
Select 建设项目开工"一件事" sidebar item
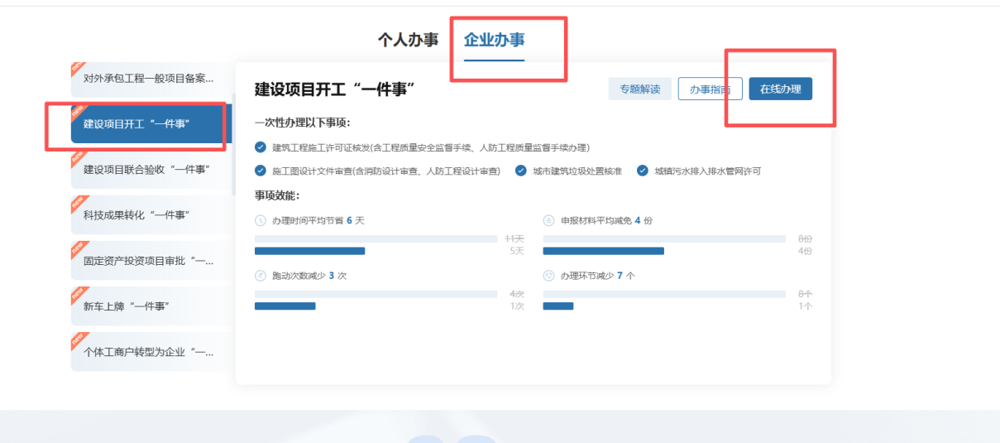(x=152, y=124)
